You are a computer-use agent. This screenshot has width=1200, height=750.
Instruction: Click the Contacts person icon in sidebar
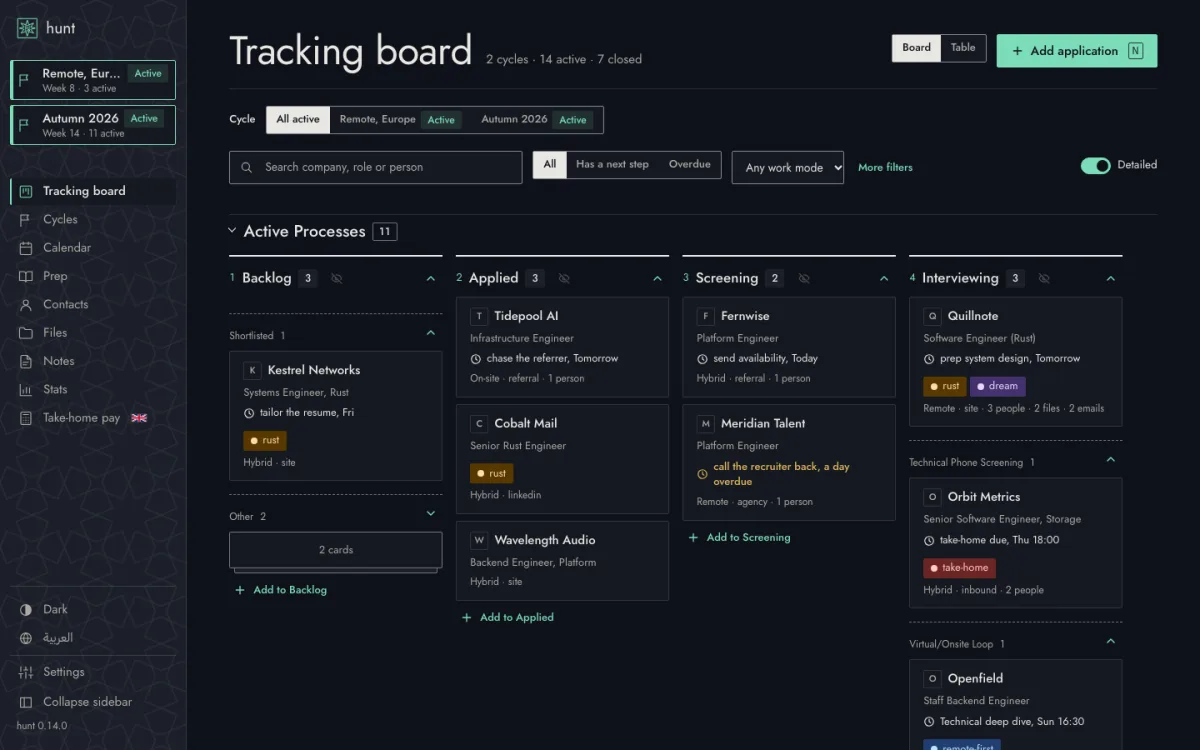25,304
